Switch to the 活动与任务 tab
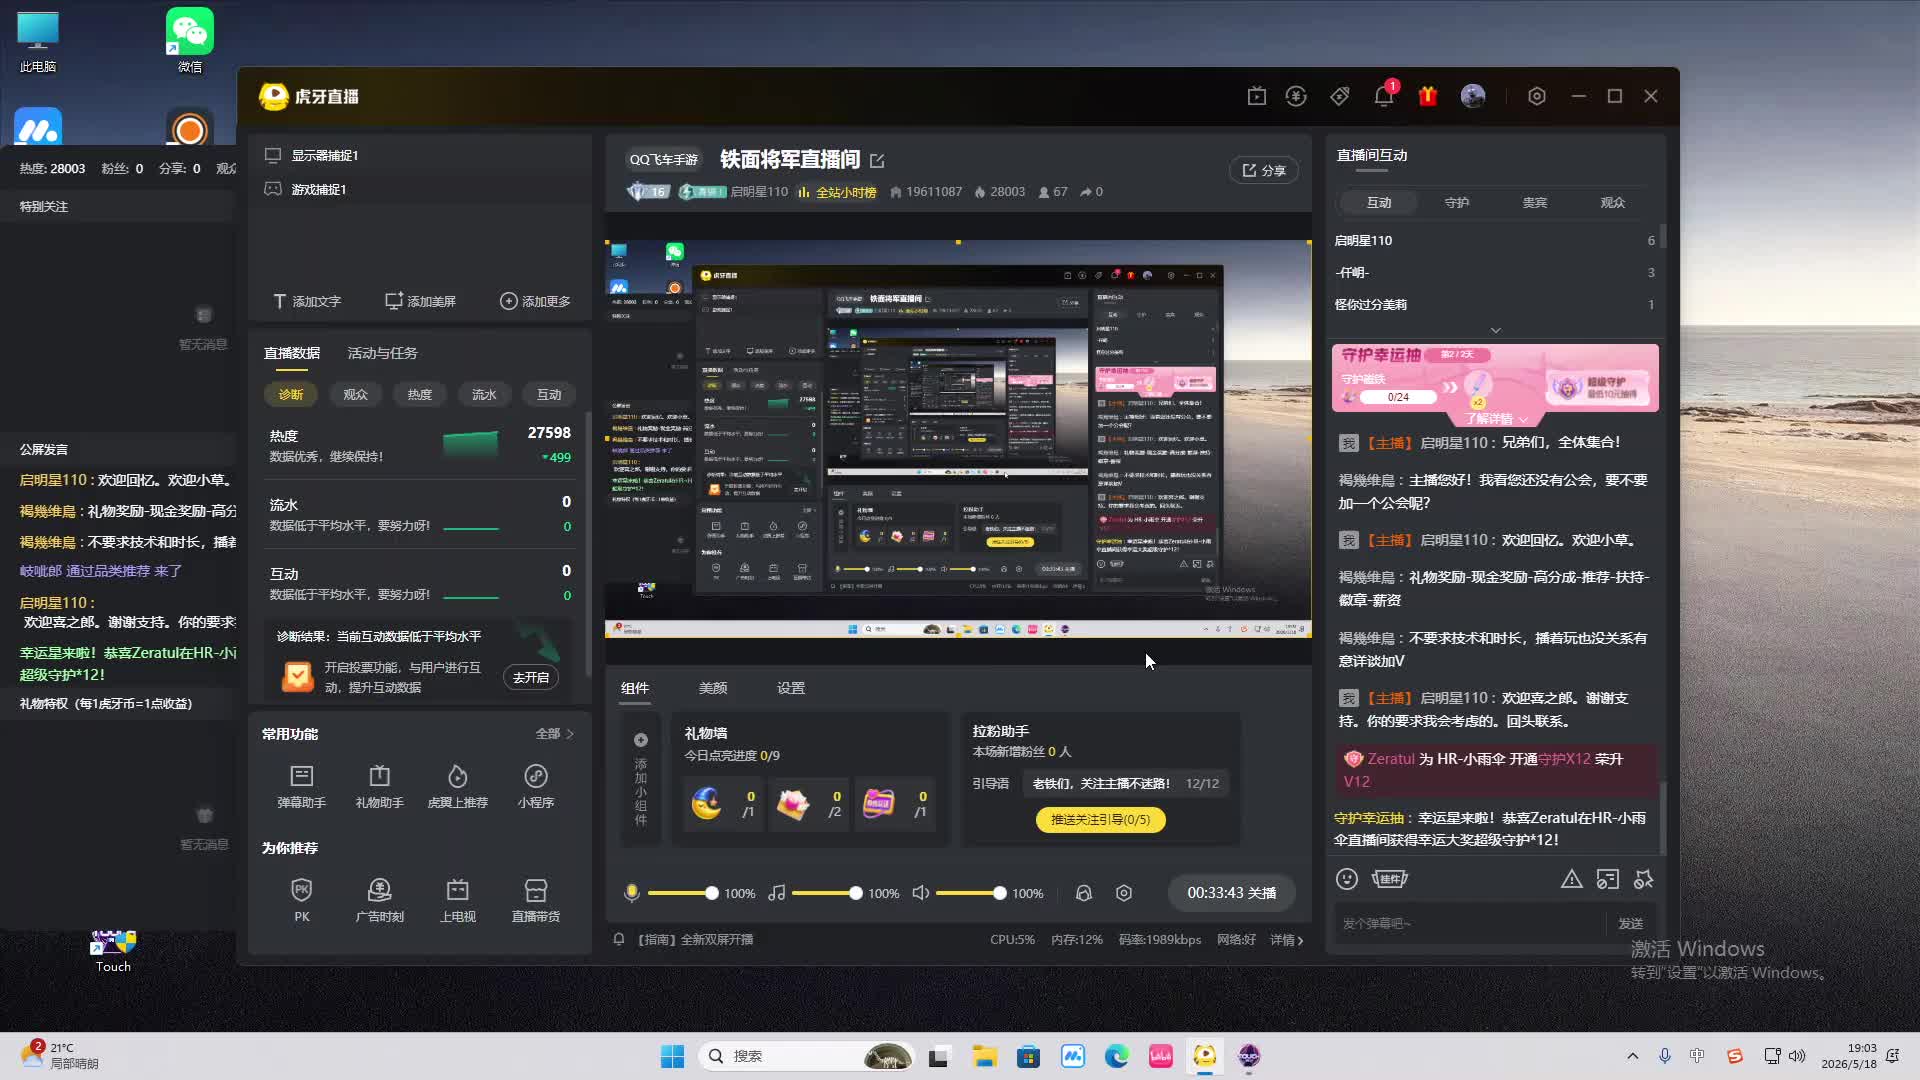Image resolution: width=1920 pixels, height=1080 pixels. (x=382, y=353)
